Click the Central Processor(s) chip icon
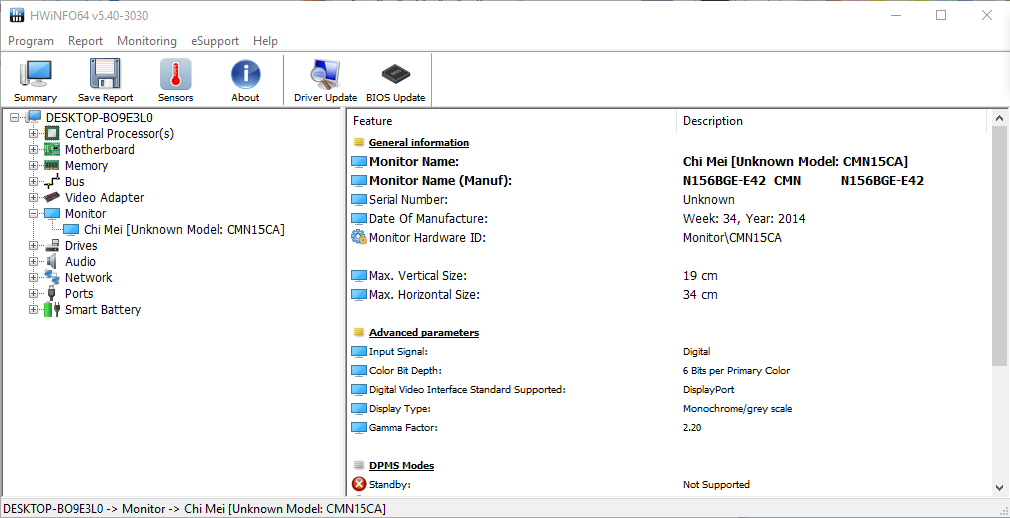1010x518 pixels. click(52, 134)
